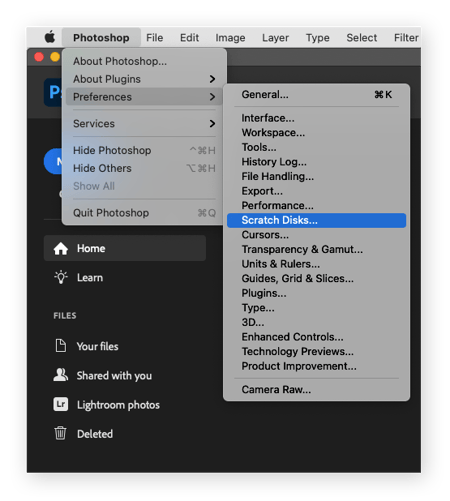Viewport: 450px width, 501px height.
Task: Open the Layer menu
Action: click(275, 38)
